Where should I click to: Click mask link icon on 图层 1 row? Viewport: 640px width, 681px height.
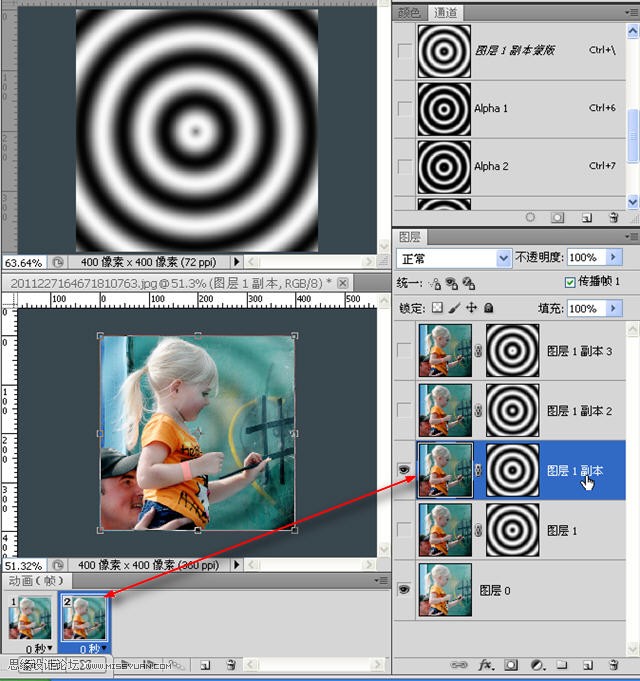pos(478,530)
